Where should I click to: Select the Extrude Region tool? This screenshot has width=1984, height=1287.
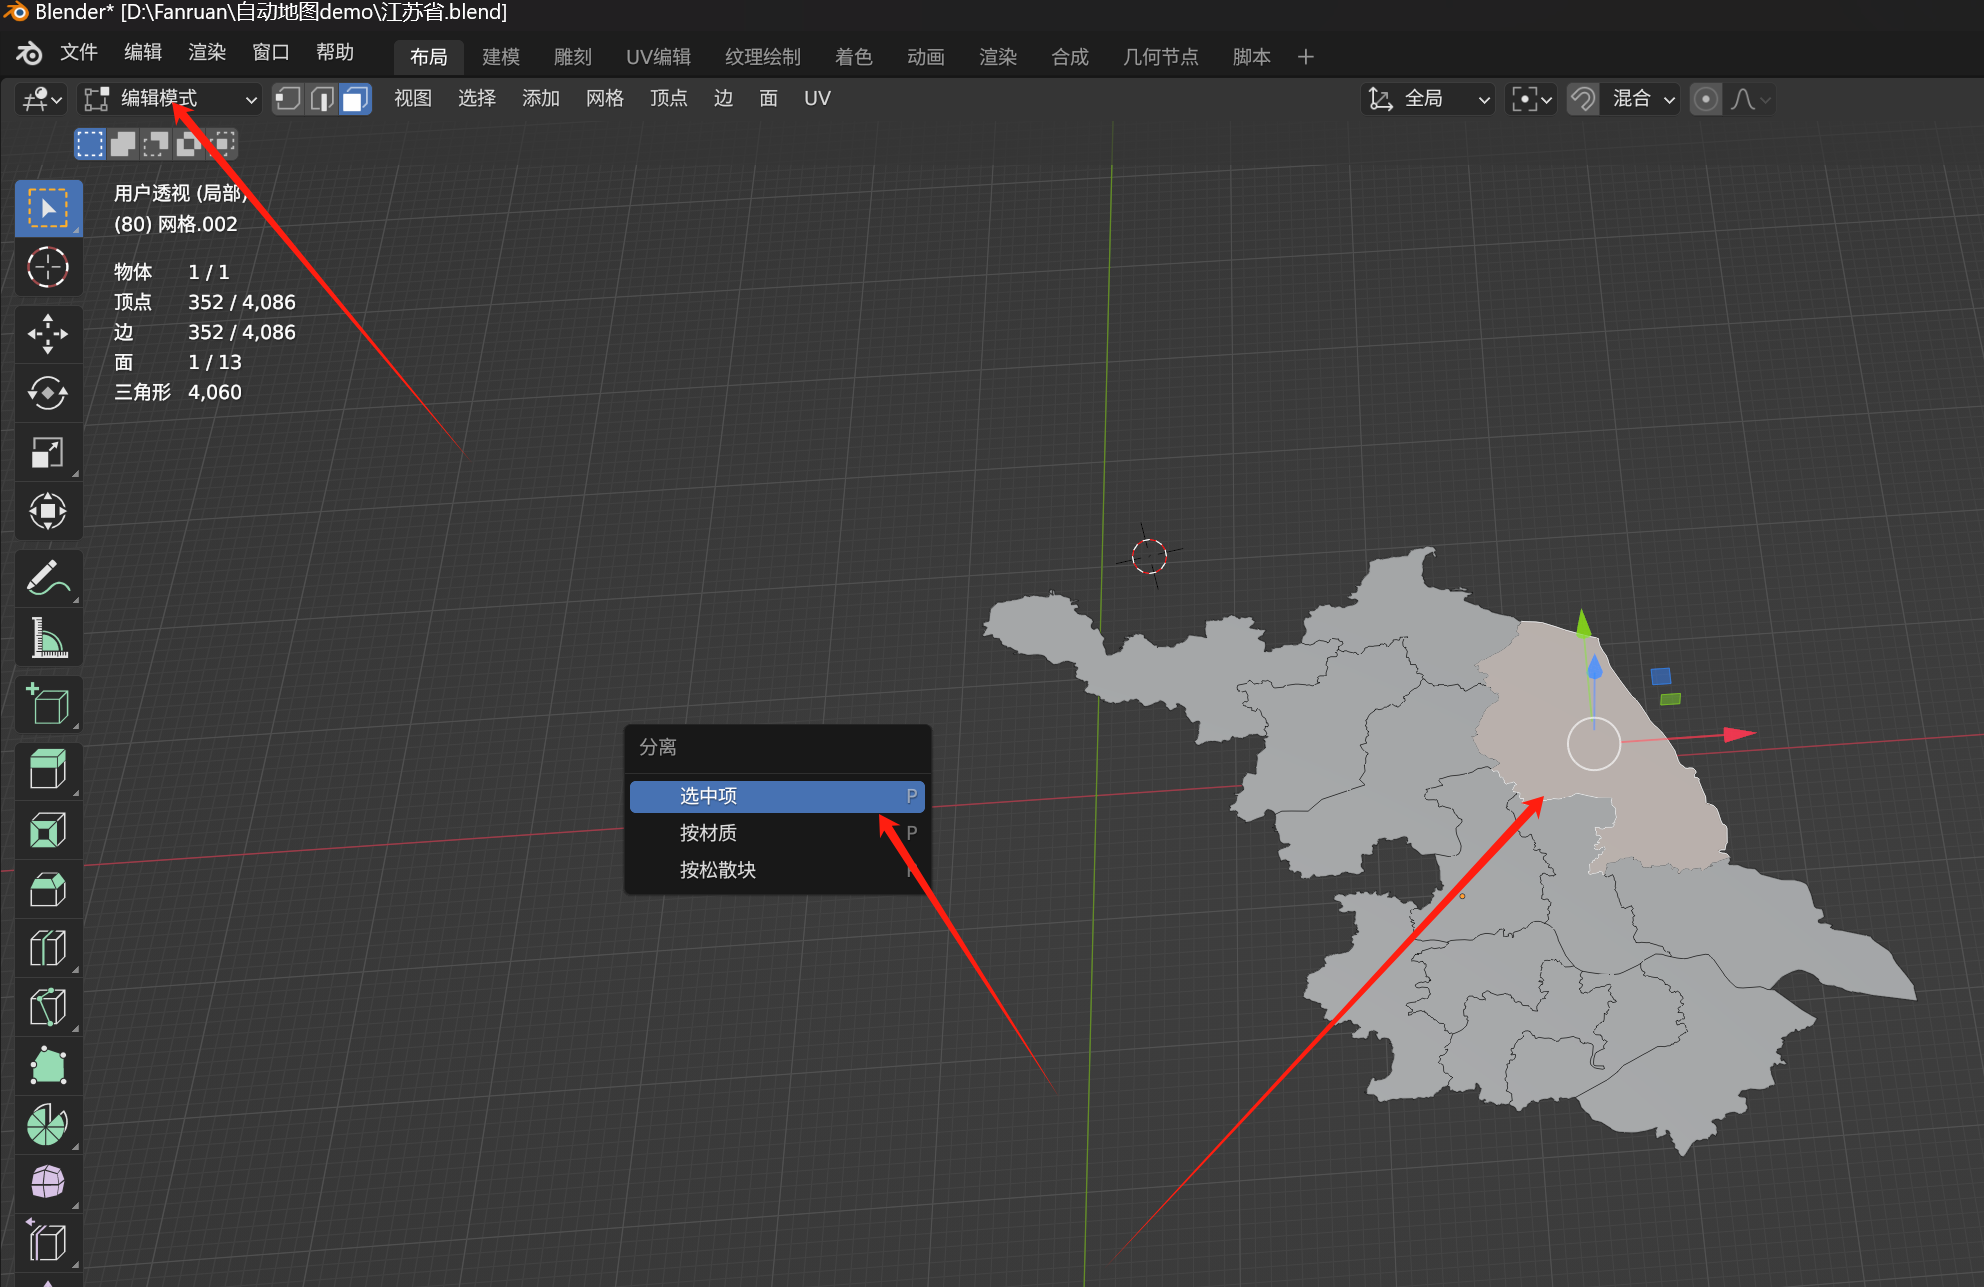coord(48,770)
